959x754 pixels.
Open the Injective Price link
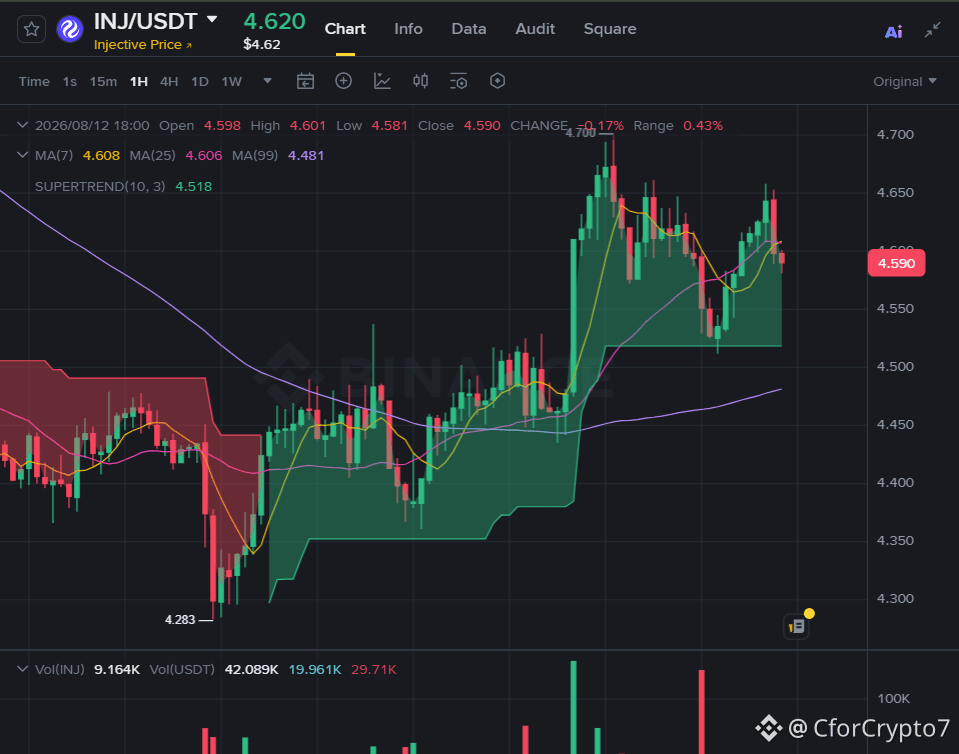click(143, 45)
